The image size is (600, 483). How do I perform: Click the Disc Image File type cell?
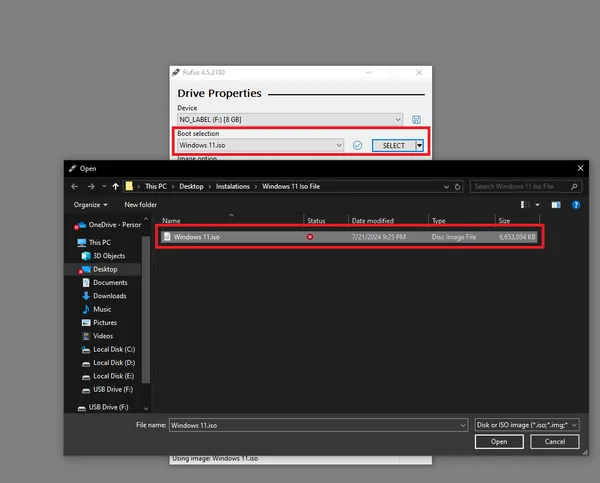pos(454,237)
